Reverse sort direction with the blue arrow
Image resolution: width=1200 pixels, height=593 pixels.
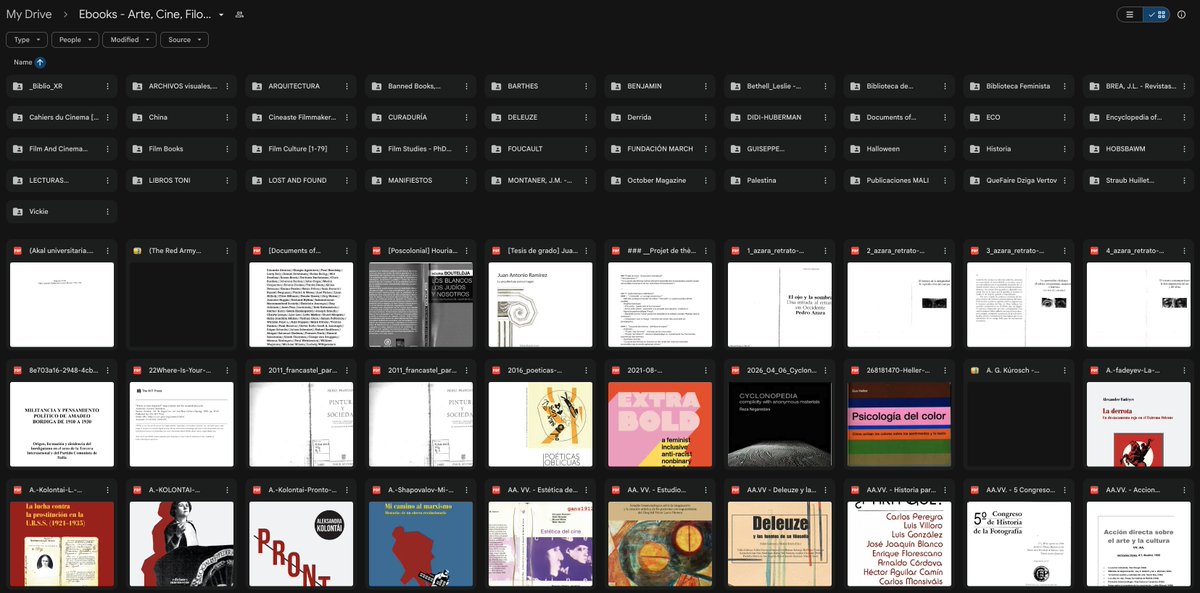coord(40,62)
